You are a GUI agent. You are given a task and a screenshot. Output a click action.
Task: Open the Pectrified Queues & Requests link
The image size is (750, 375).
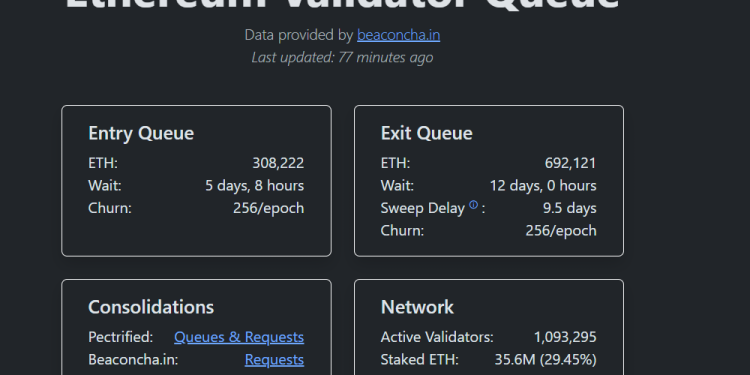tap(239, 337)
